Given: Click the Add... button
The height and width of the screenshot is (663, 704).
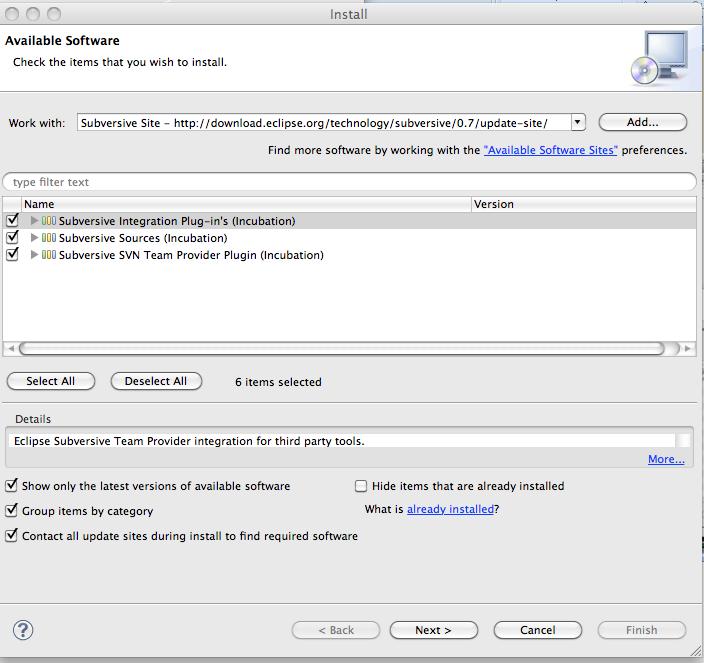Looking at the screenshot, I should [x=642, y=122].
